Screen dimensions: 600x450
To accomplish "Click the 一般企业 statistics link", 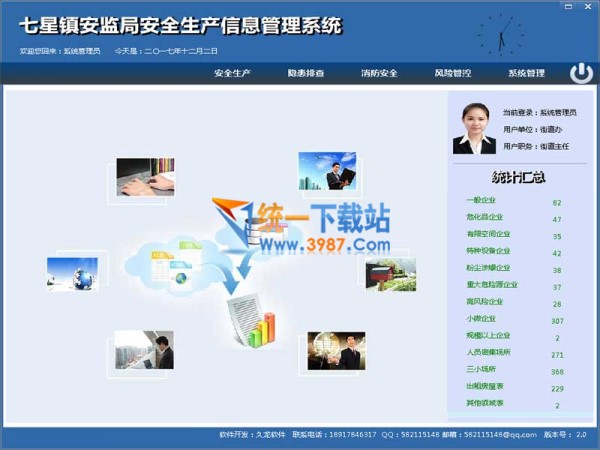I will 480,202.
